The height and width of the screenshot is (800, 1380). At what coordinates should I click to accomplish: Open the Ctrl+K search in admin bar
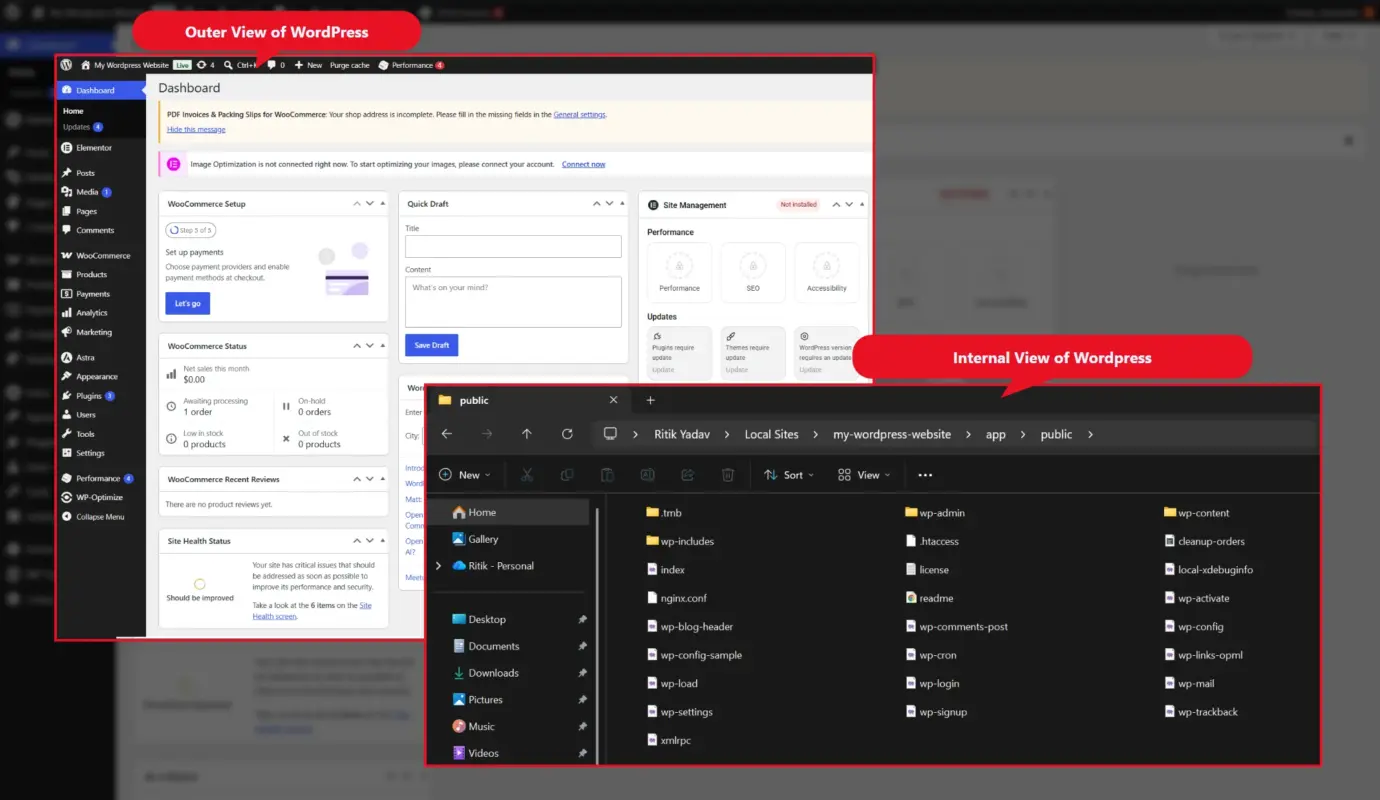[x=240, y=65]
